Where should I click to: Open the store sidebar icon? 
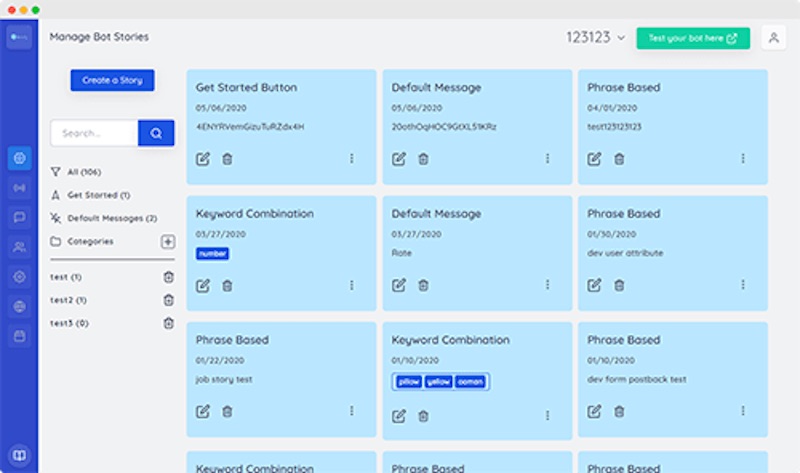tap(19, 336)
